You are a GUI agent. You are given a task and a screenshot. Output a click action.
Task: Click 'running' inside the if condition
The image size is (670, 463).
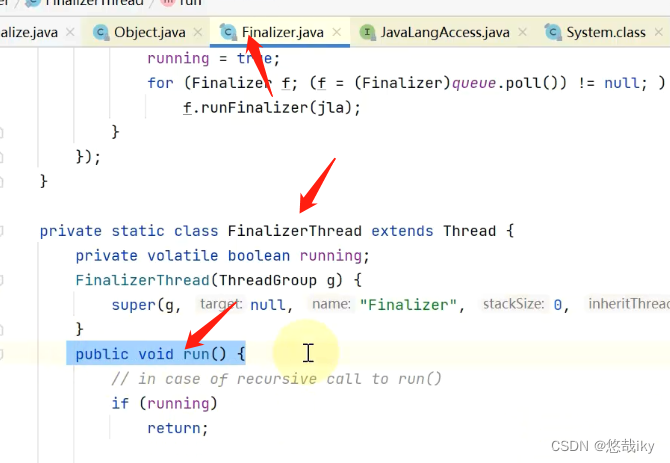coord(178,404)
